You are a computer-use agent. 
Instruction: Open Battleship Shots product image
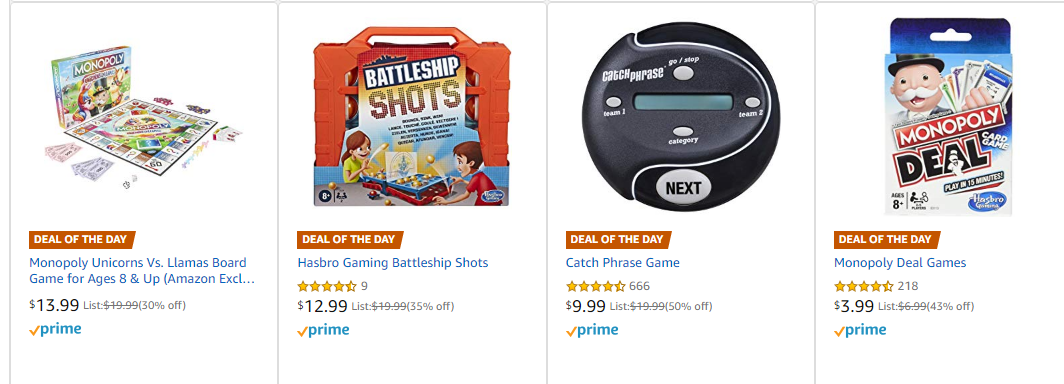point(412,117)
